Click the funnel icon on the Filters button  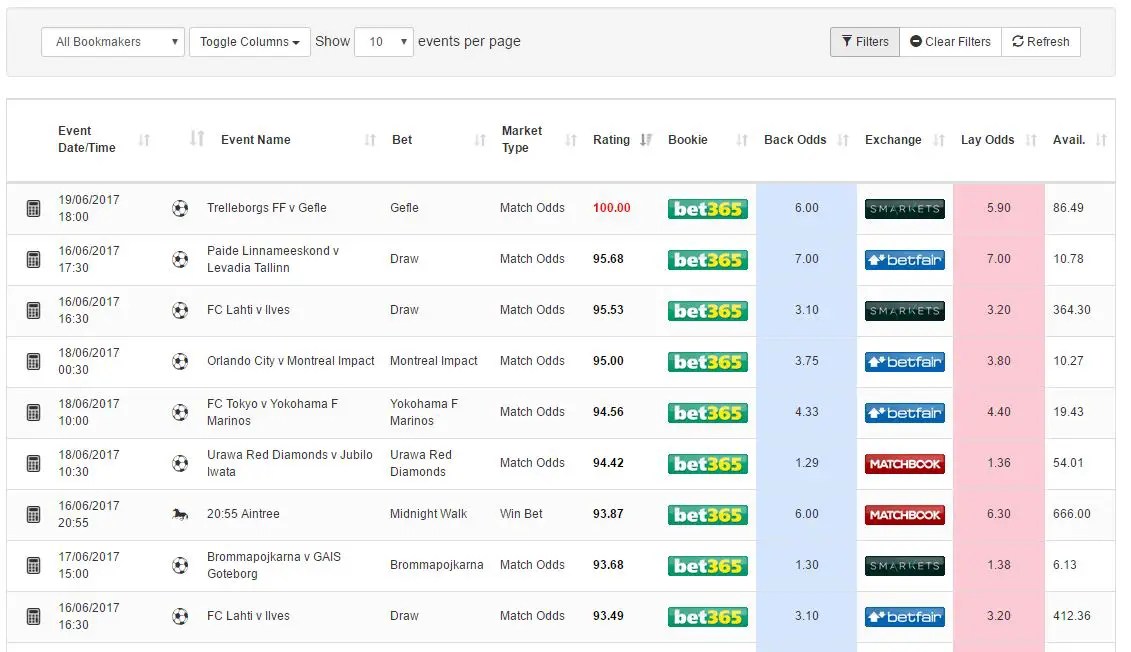point(848,42)
